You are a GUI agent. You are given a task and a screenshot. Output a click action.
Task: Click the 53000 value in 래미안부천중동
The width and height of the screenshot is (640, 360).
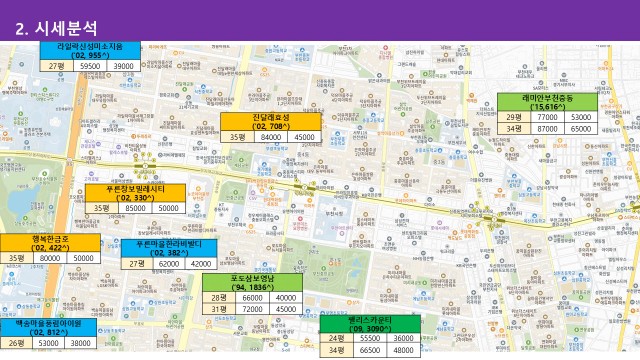click(581, 117)
